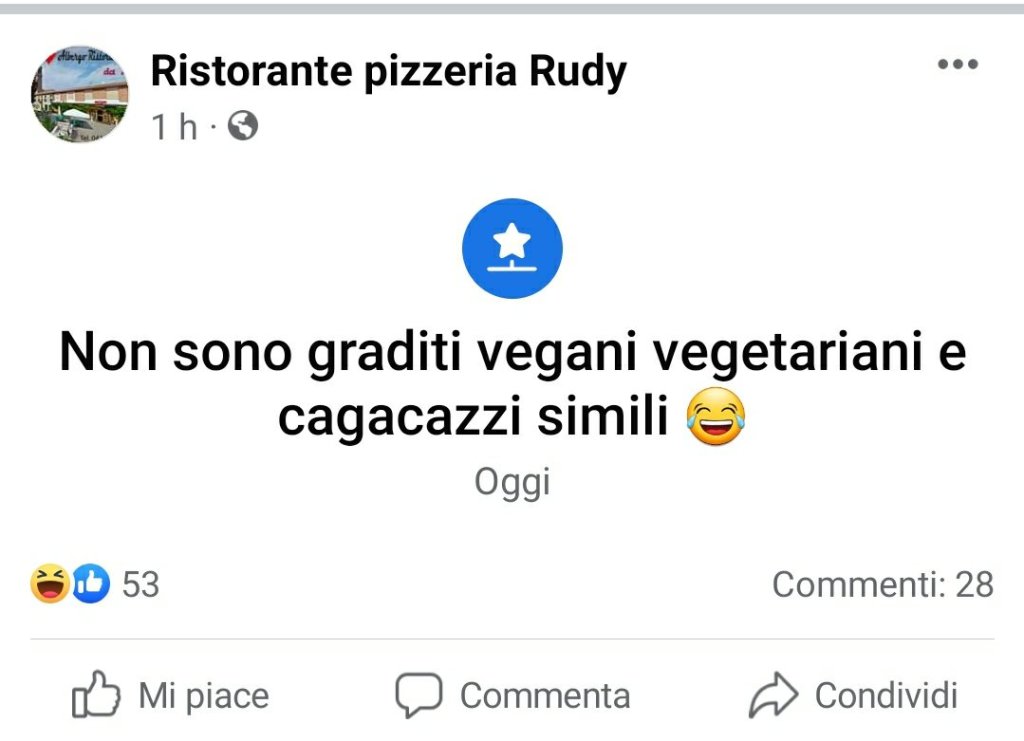Open the post options three-dot menu
The width and height of the screenshot is (1024, 741).
957,65
